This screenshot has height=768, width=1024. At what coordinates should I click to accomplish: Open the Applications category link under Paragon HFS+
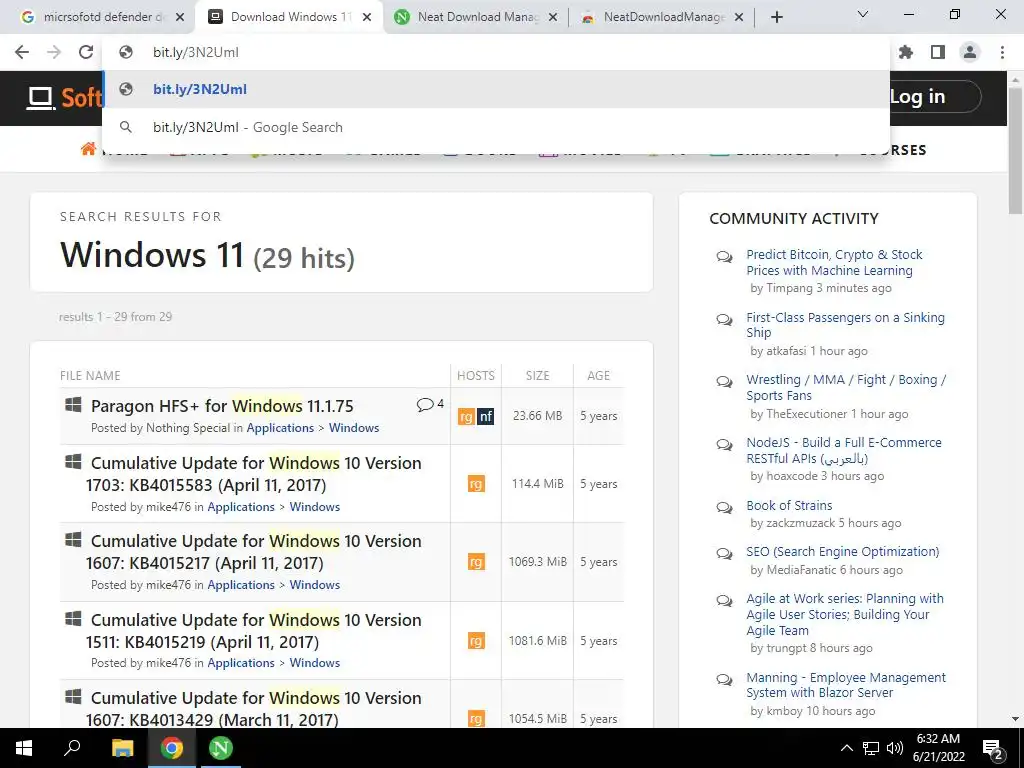point(280,428)
